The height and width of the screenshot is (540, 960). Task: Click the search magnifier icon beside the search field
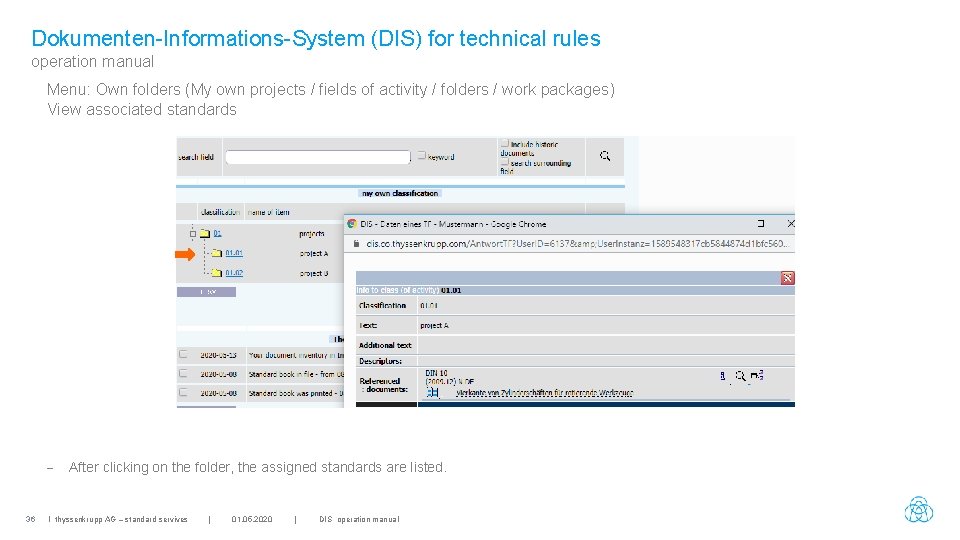[605, 156]
